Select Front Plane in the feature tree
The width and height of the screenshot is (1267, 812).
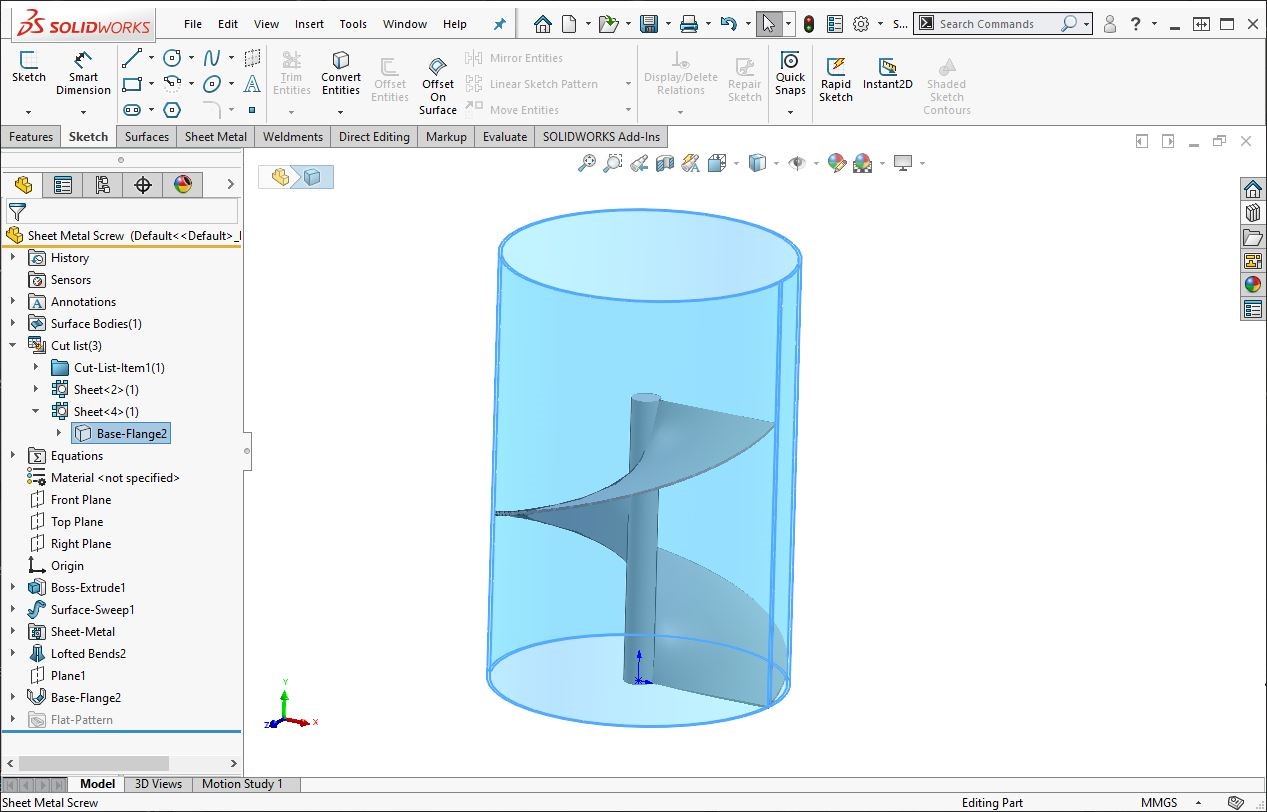pos(80,500)
